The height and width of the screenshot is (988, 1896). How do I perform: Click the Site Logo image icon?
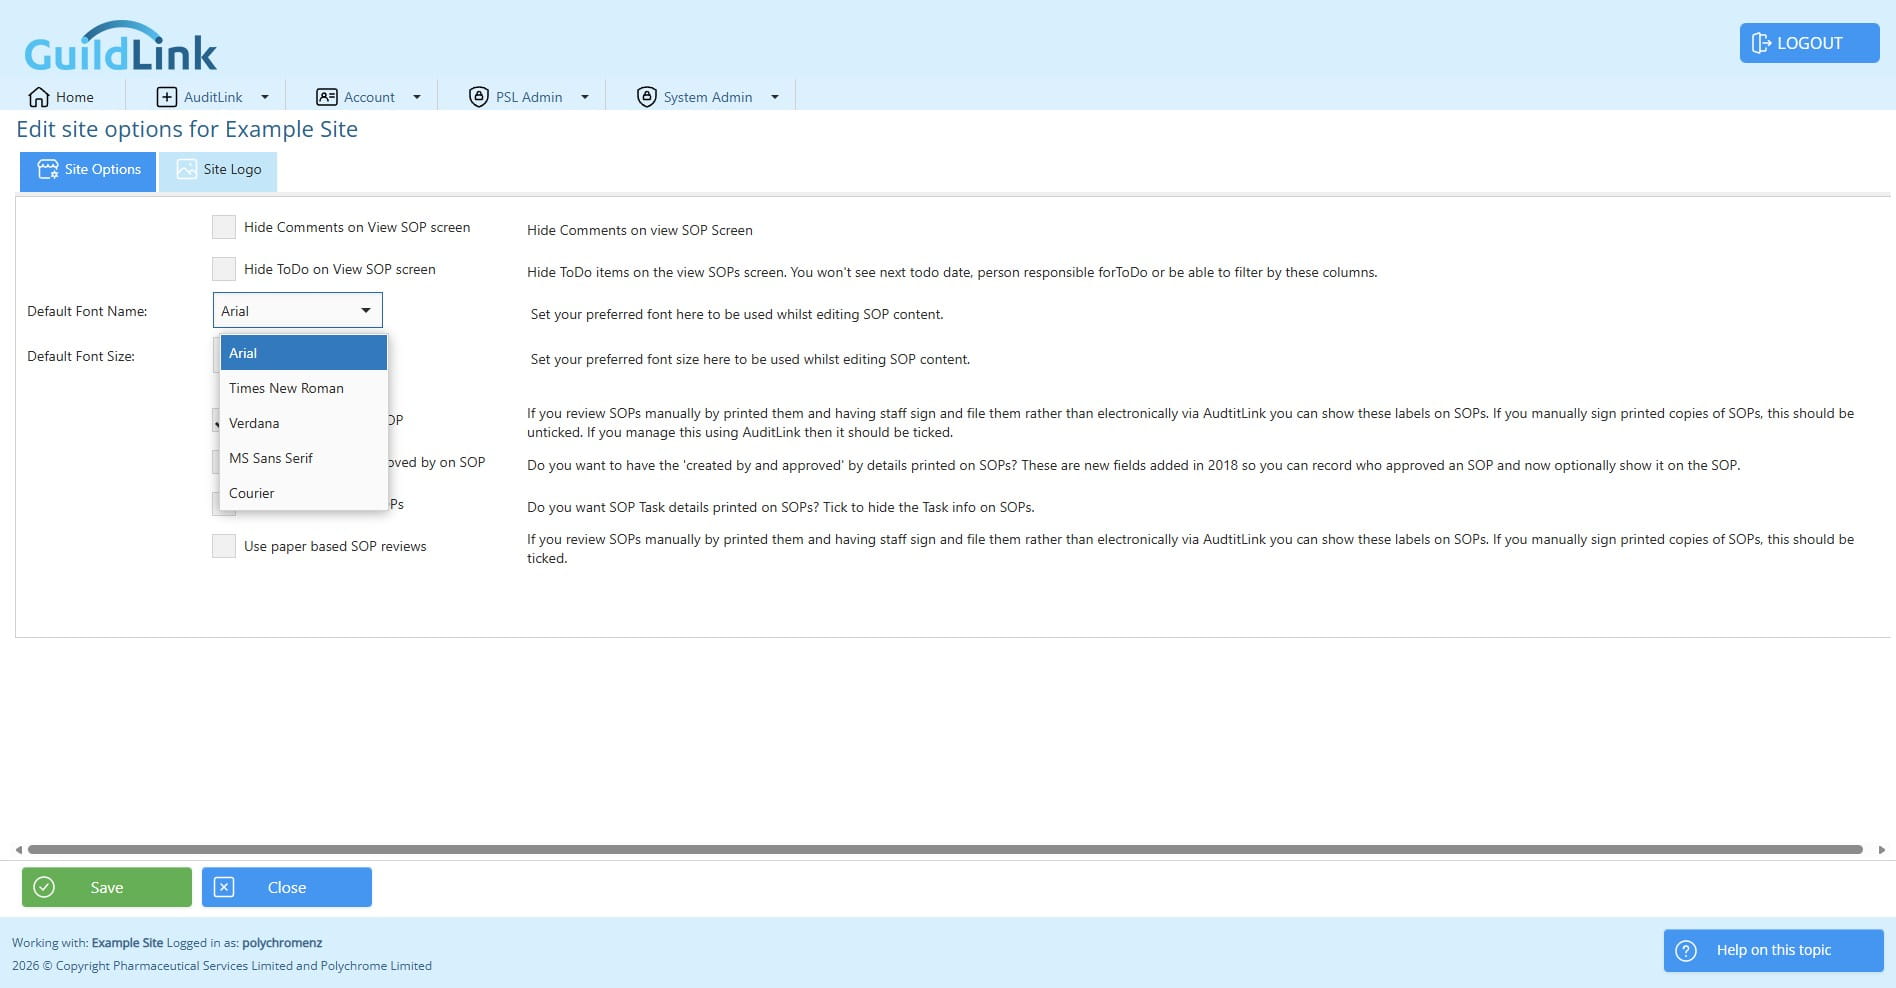186,169
